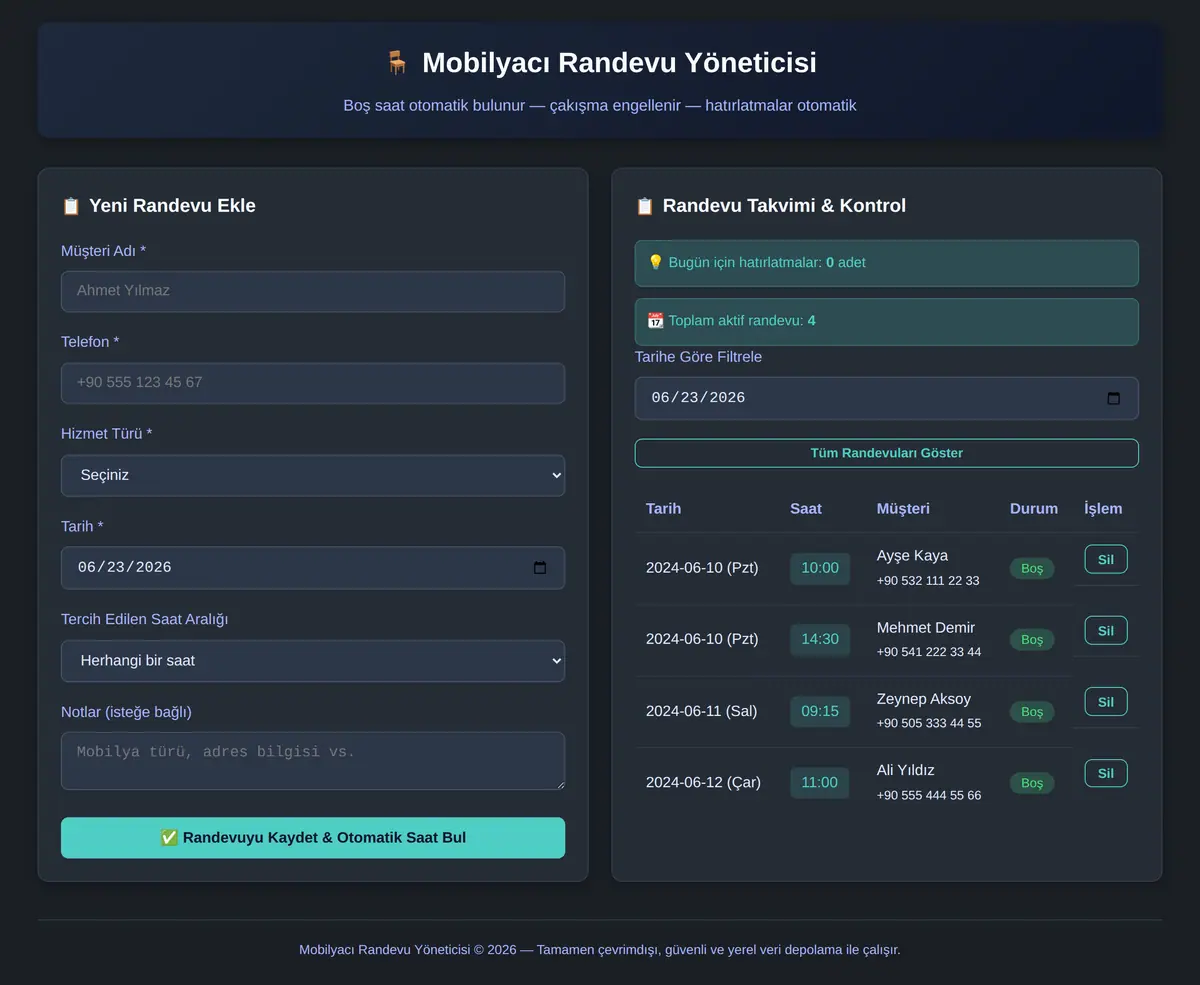Image resolution: width=1200 pixels, height=985 pixels.
Task: Click the Müşteri column header
Action: 903,509
